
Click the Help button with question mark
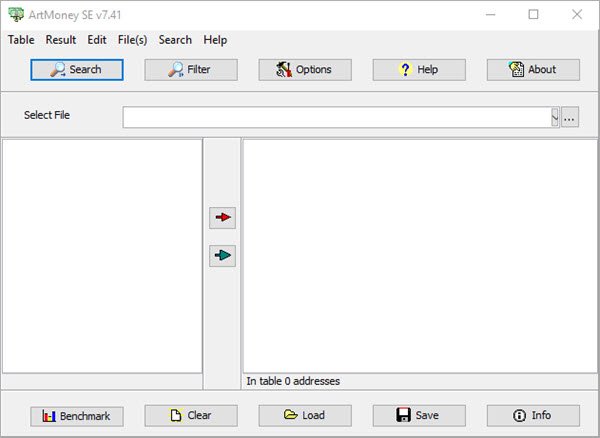(x=419, y=70)
